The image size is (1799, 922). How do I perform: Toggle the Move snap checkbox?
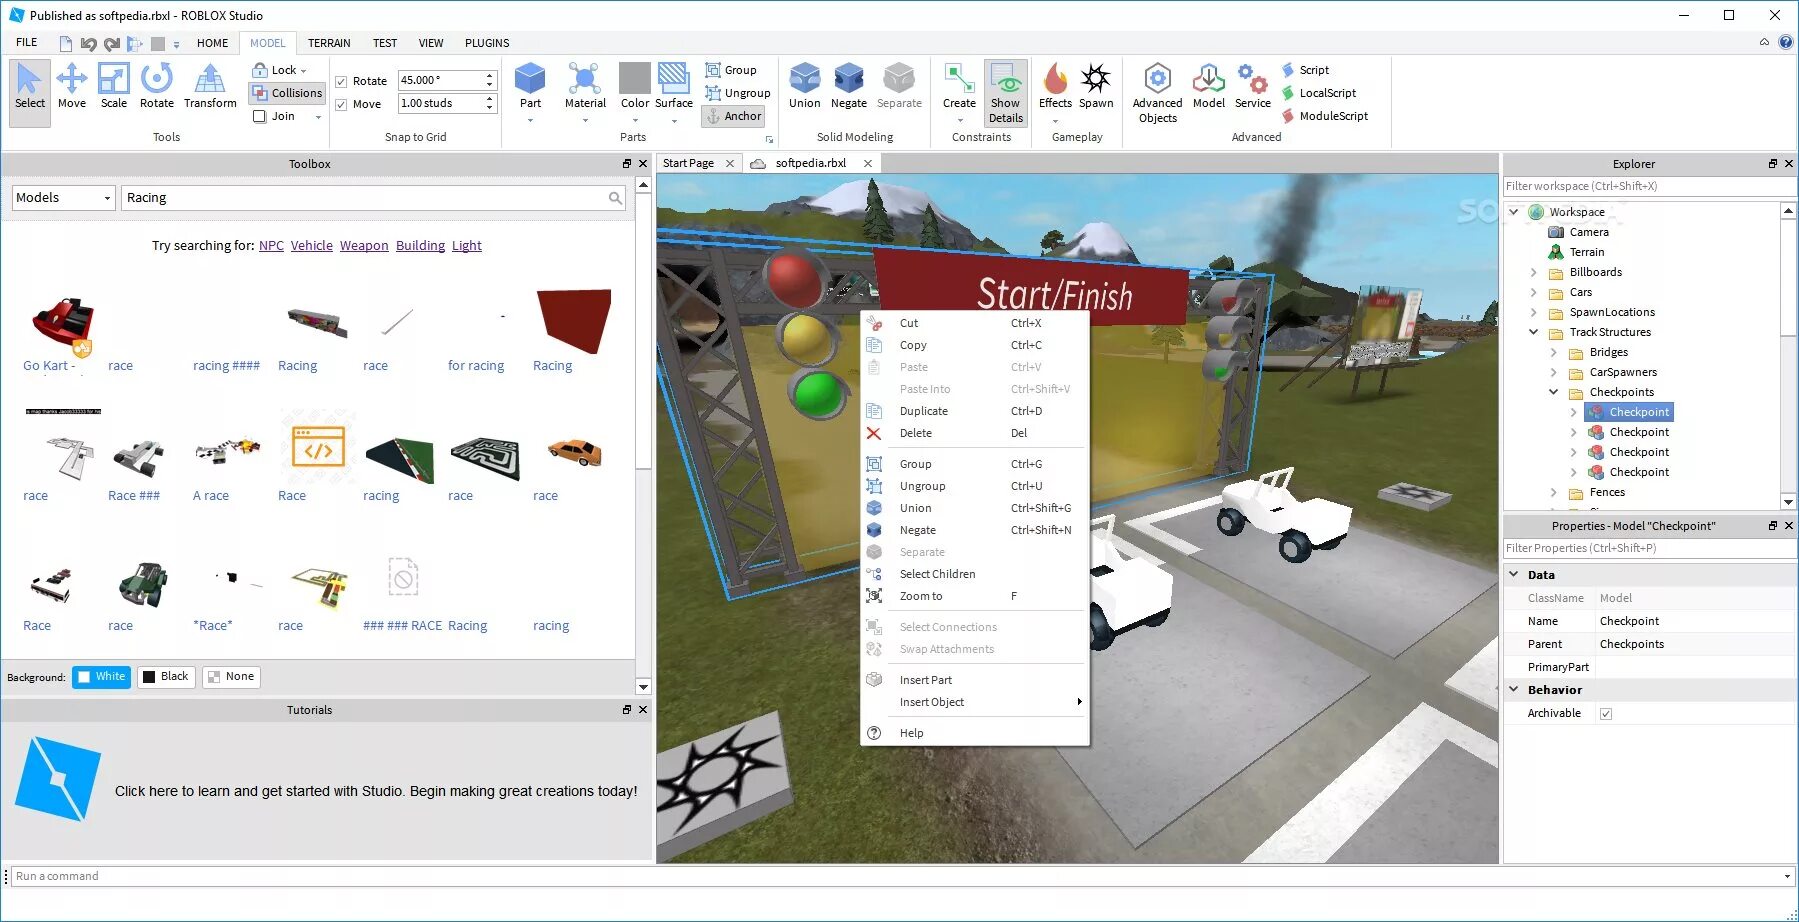341,104
